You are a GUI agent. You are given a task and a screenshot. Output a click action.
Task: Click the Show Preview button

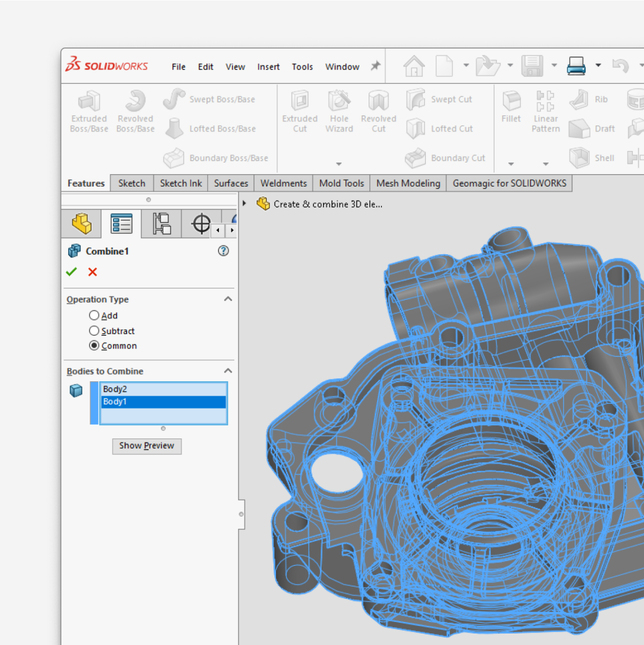pos(147,446)
